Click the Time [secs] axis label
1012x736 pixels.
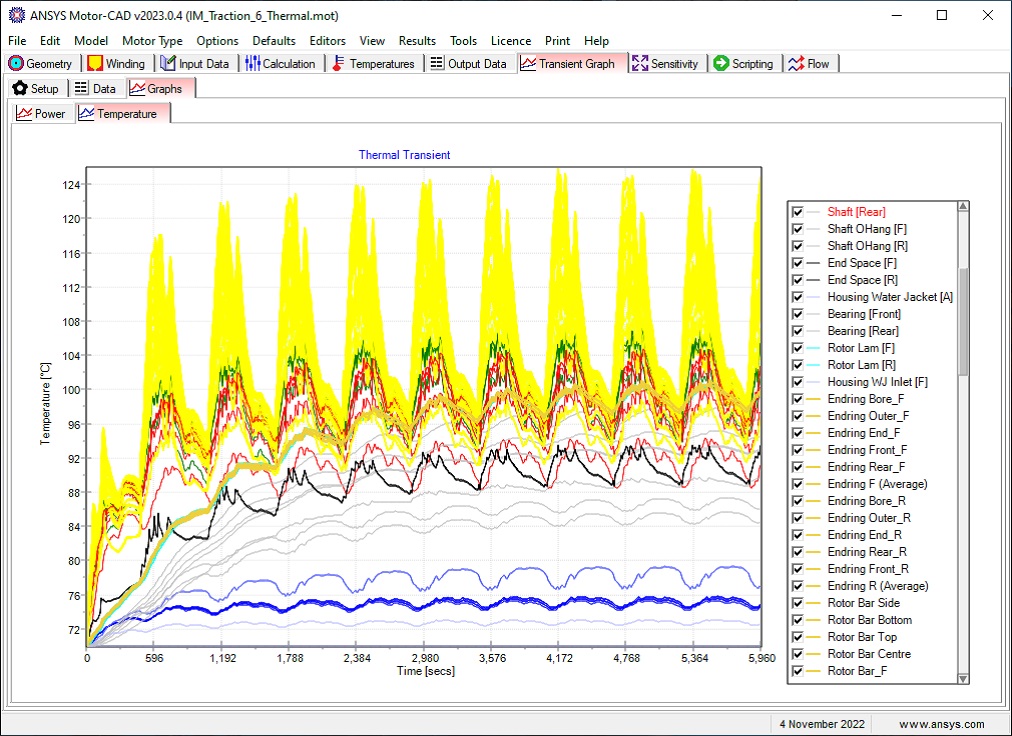(x=425, y=671)
